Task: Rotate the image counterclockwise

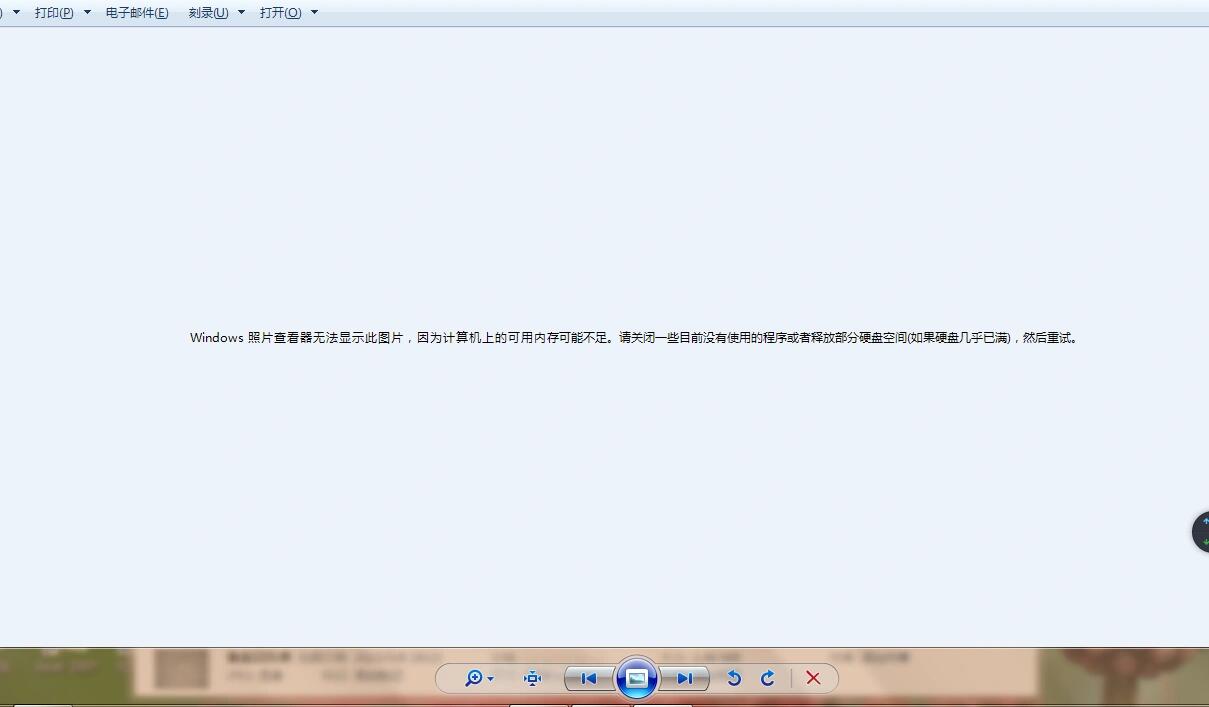Action: (734, 678)
